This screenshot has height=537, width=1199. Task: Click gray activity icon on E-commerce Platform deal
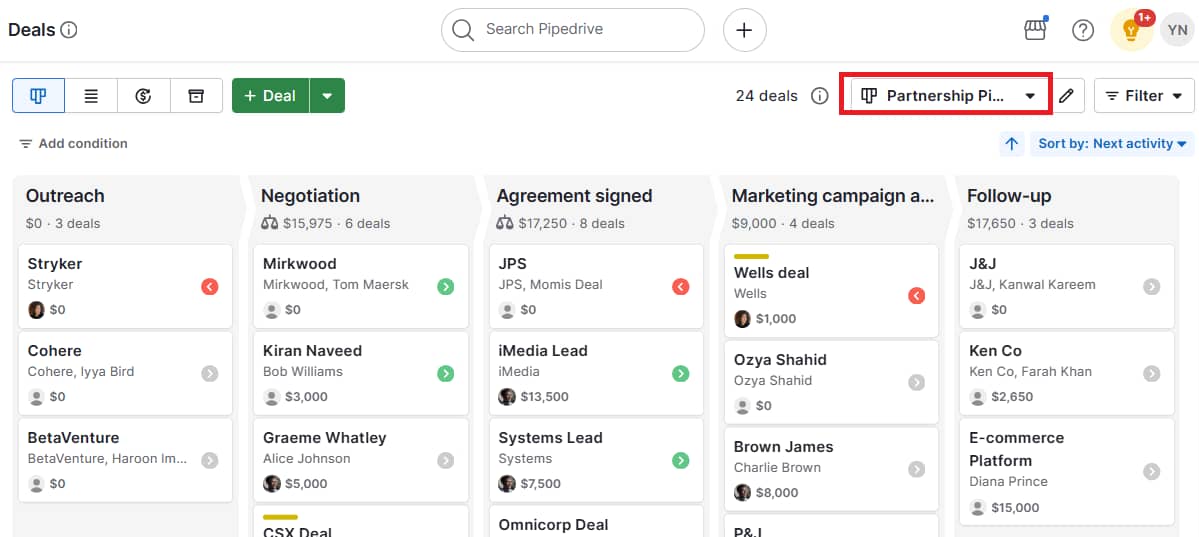pos(1152,472)
